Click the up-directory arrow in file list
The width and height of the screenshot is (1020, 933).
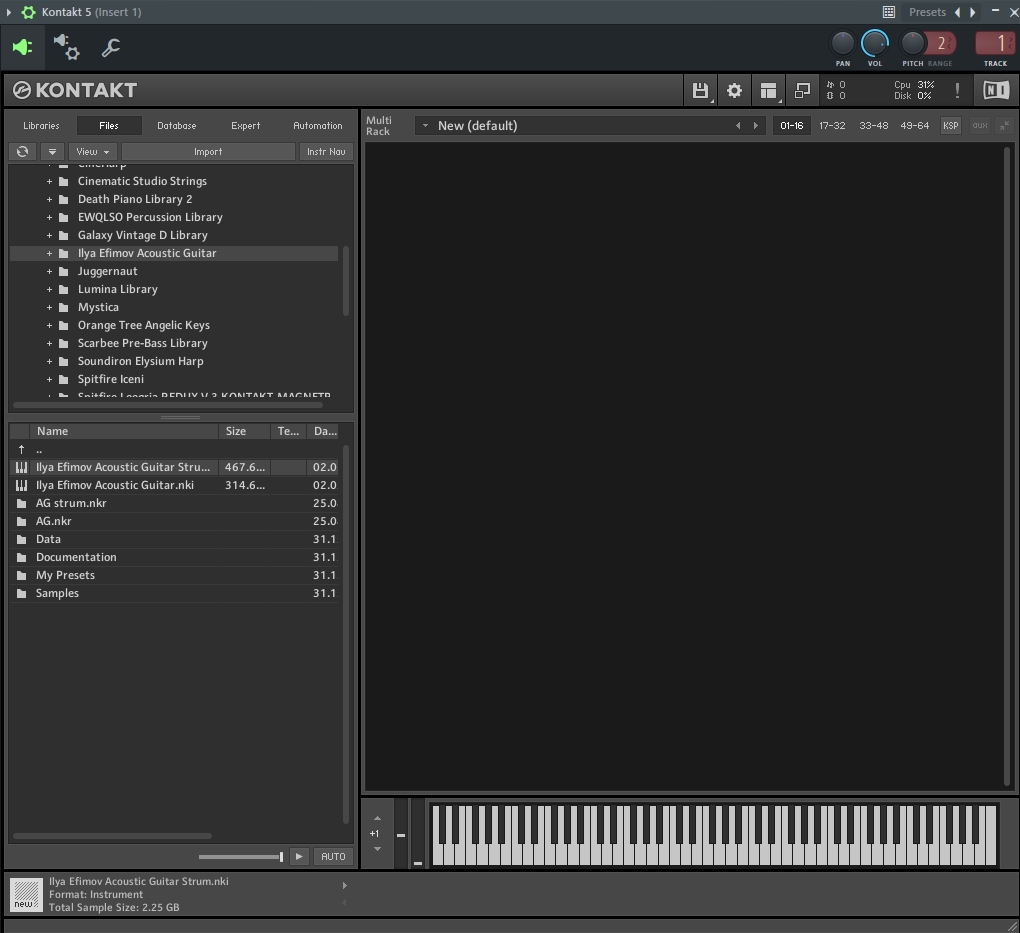tap(21, 450)
